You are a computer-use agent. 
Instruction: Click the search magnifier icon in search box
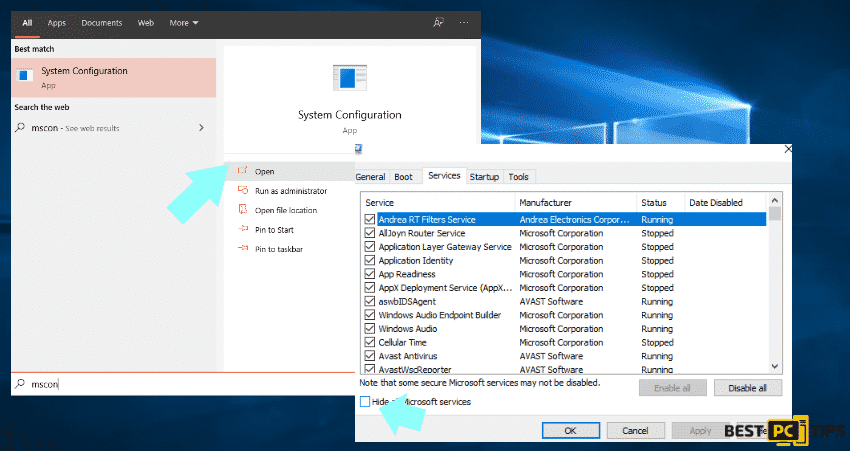(20, 384)
